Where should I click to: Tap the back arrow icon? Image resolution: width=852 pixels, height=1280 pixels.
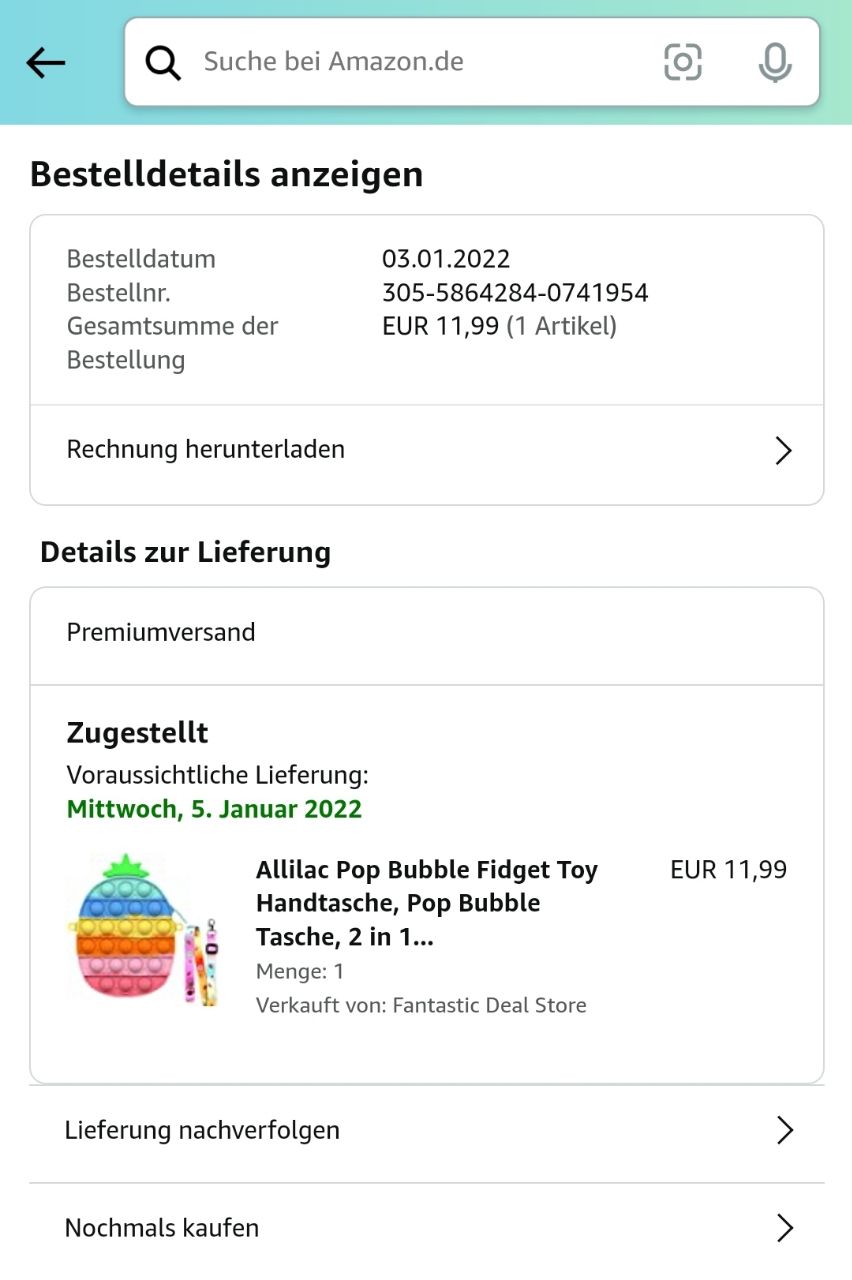[x=45, y=63]
